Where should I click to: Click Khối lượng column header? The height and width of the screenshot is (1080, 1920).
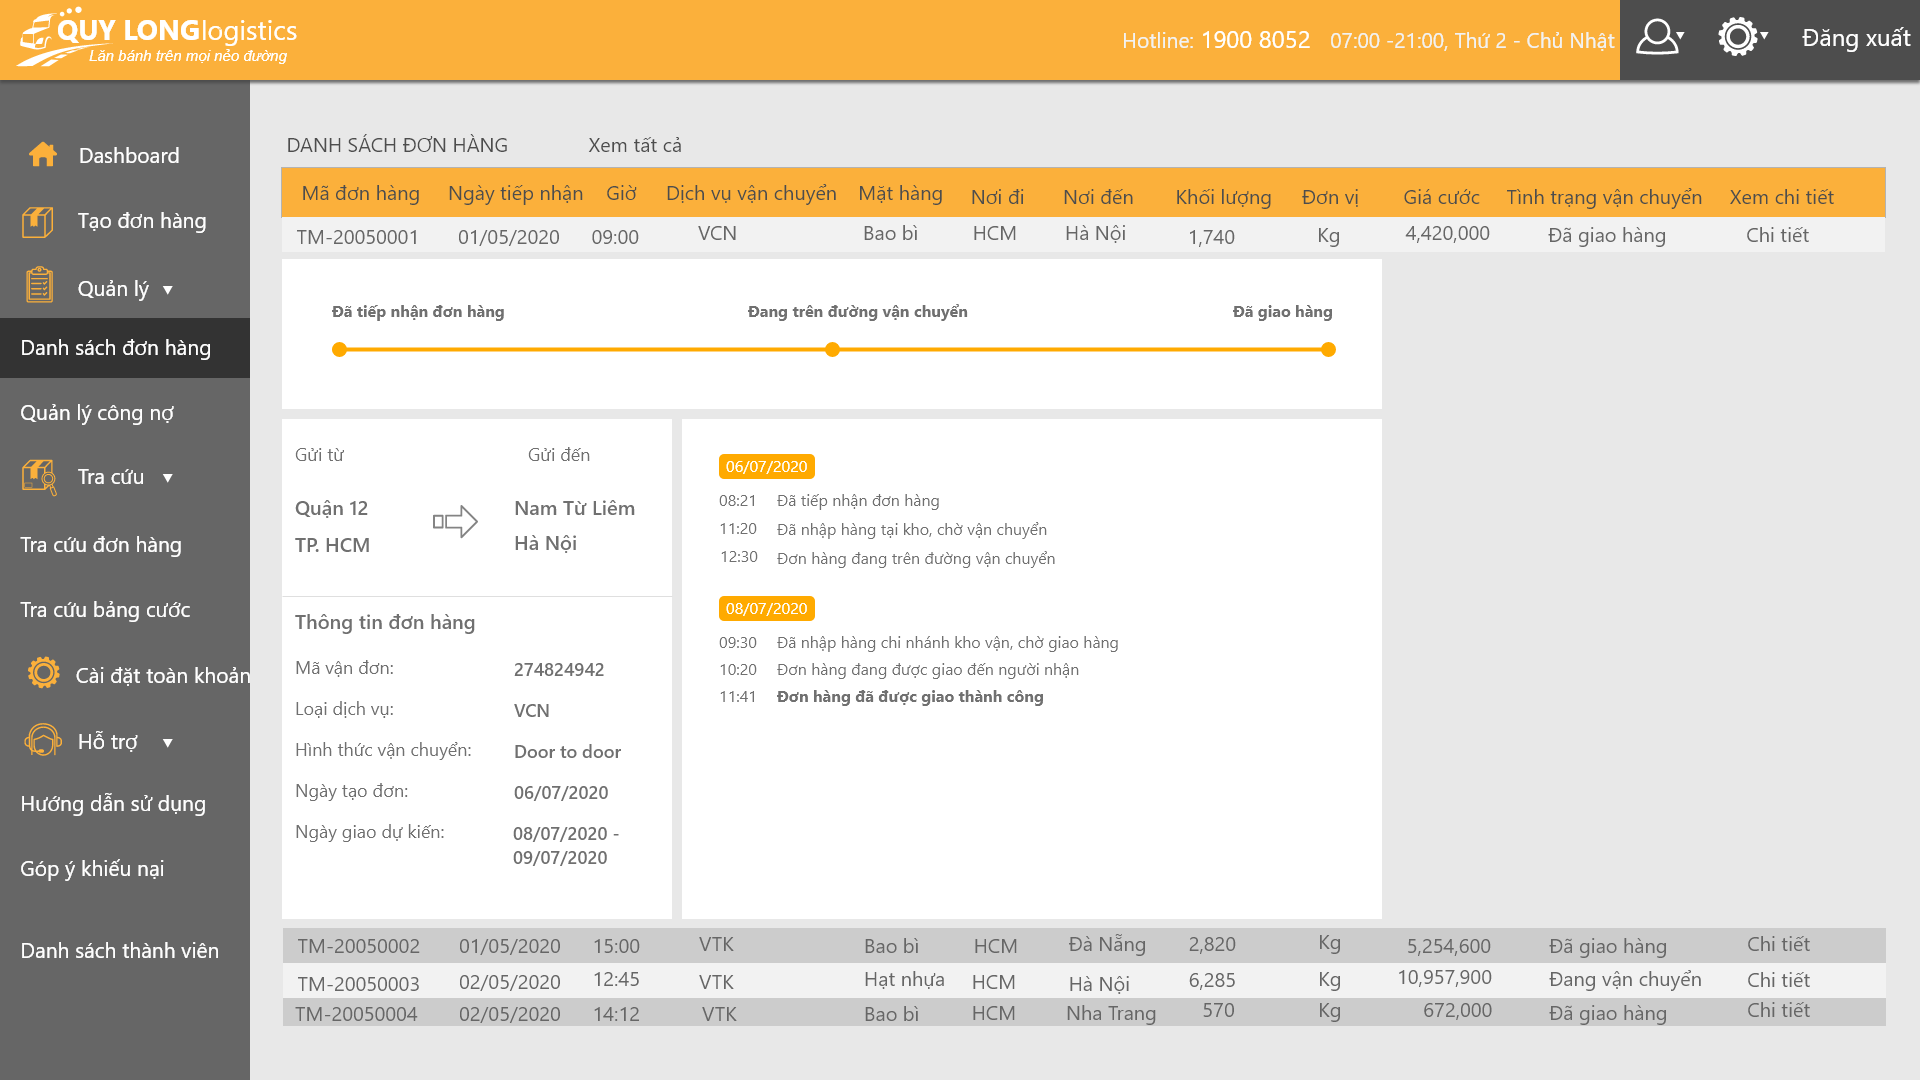(1223, 197)
